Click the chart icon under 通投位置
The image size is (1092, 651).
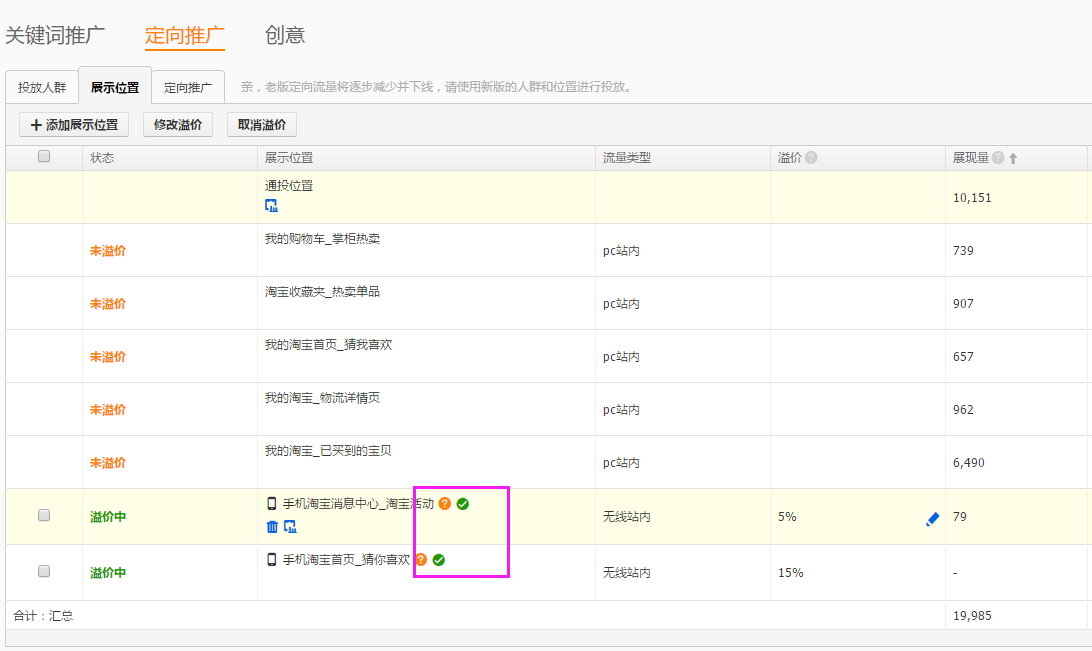(271, 206)
